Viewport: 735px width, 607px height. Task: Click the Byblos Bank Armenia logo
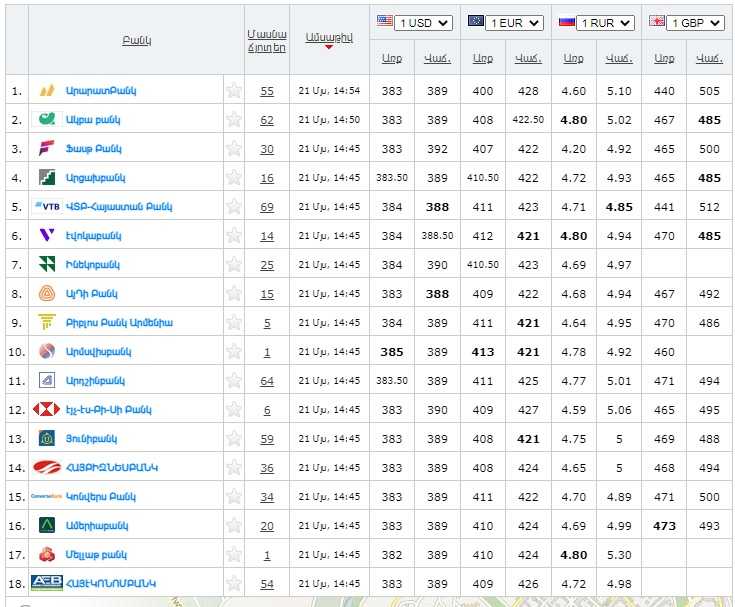coord(46,323)
